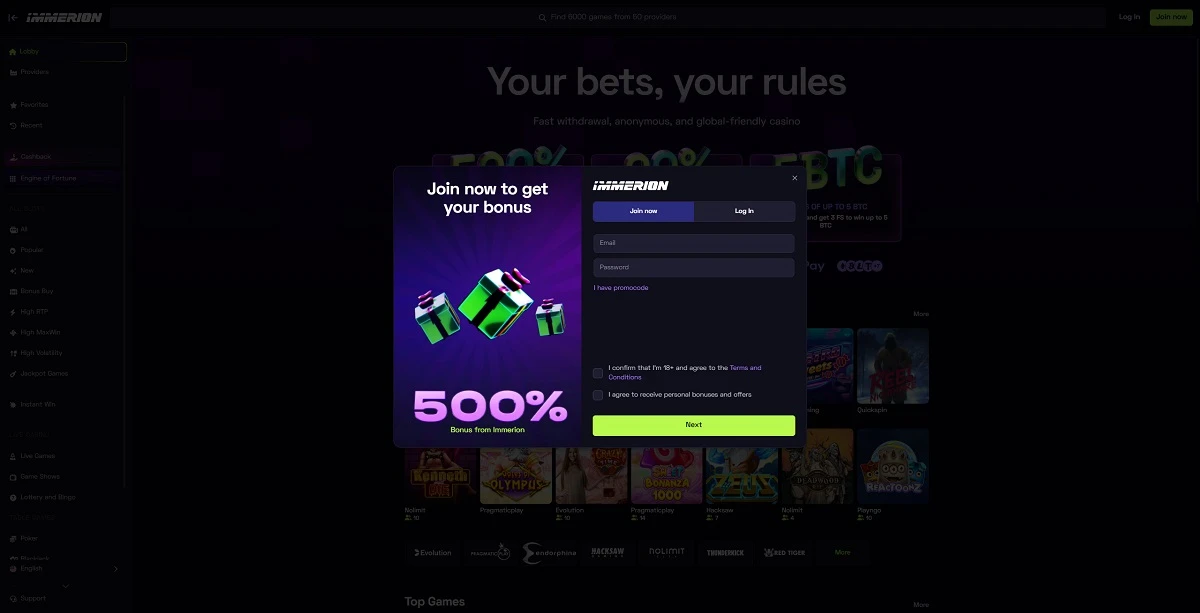Select the Join now tab
Image resolution: width=1200 pixels, height=613 pixels.
tap(643, 211)
